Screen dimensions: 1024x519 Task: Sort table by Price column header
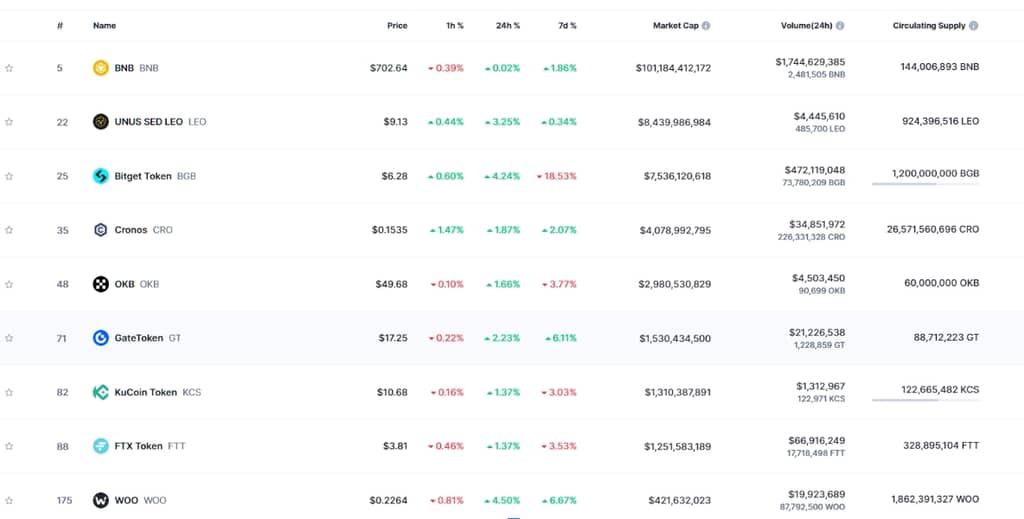[x=397, y=26]
